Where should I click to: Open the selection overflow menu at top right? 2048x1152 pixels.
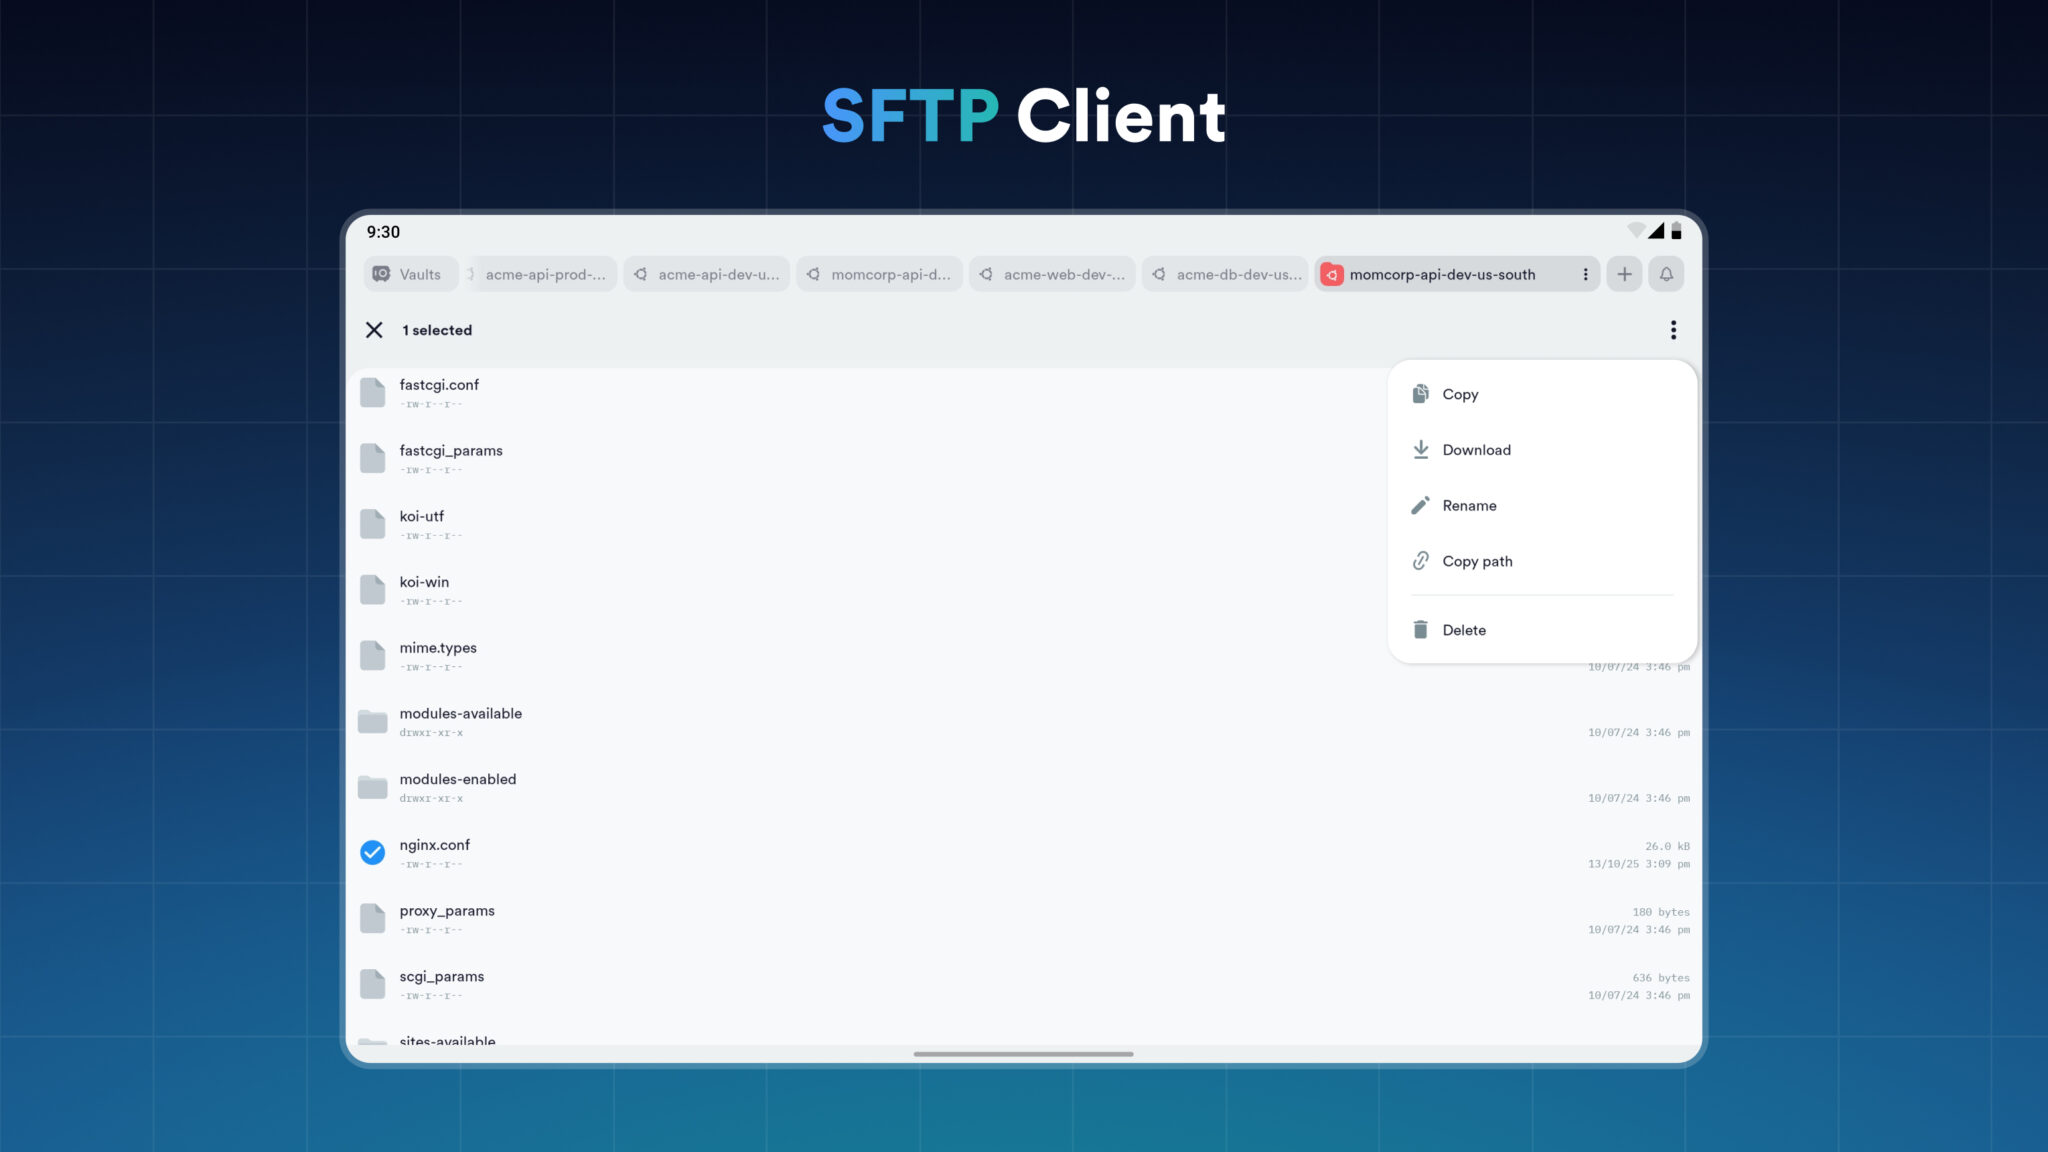click(x=1673, y=330)
